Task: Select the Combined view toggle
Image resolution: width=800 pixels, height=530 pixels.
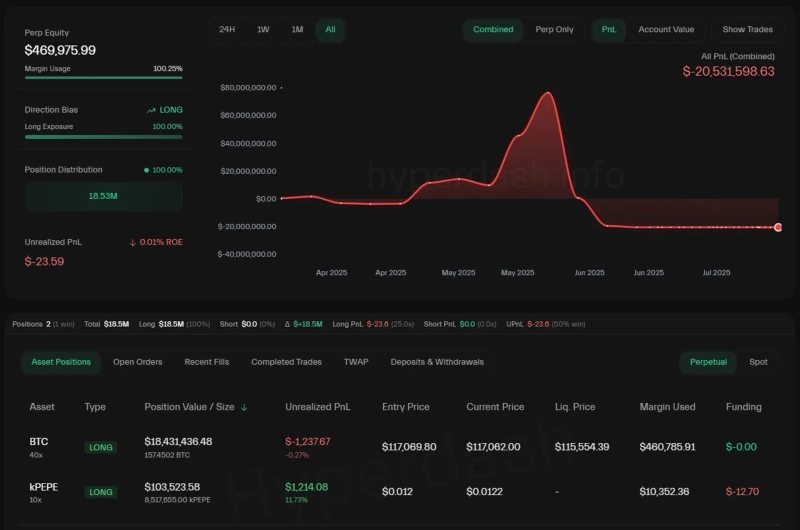Action: pyautogui.click(x=493, y=30)
